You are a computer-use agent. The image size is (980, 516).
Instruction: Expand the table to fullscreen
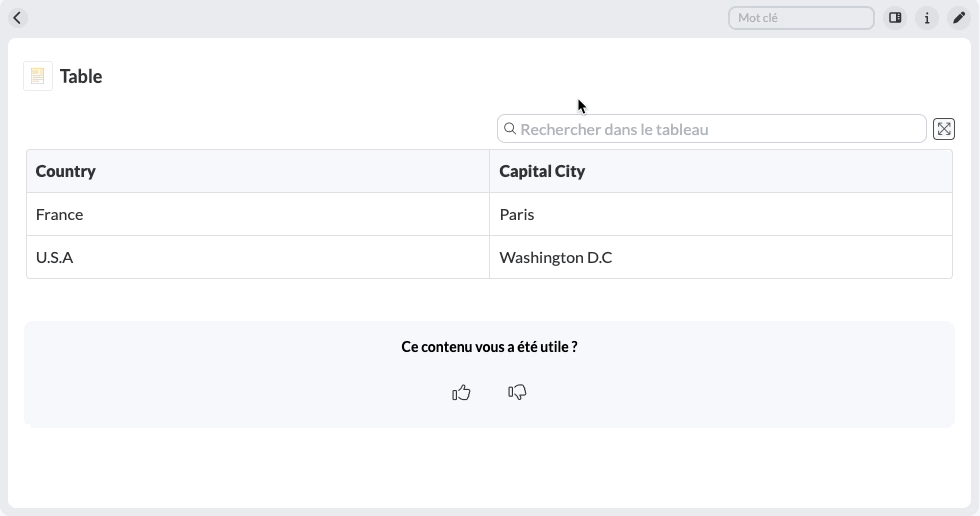click(943, 129)
